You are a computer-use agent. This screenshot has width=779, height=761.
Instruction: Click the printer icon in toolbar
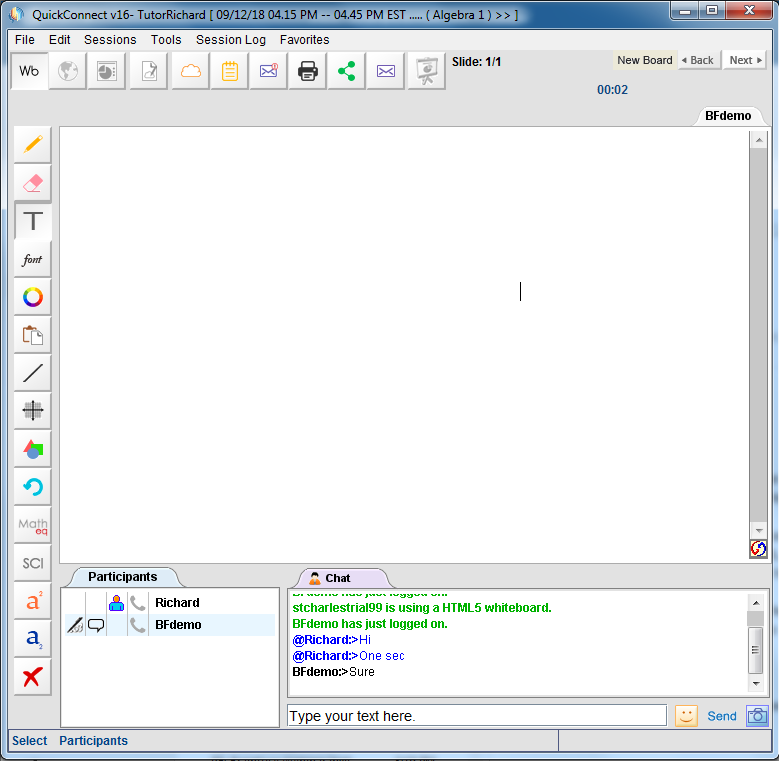[308, 71]
